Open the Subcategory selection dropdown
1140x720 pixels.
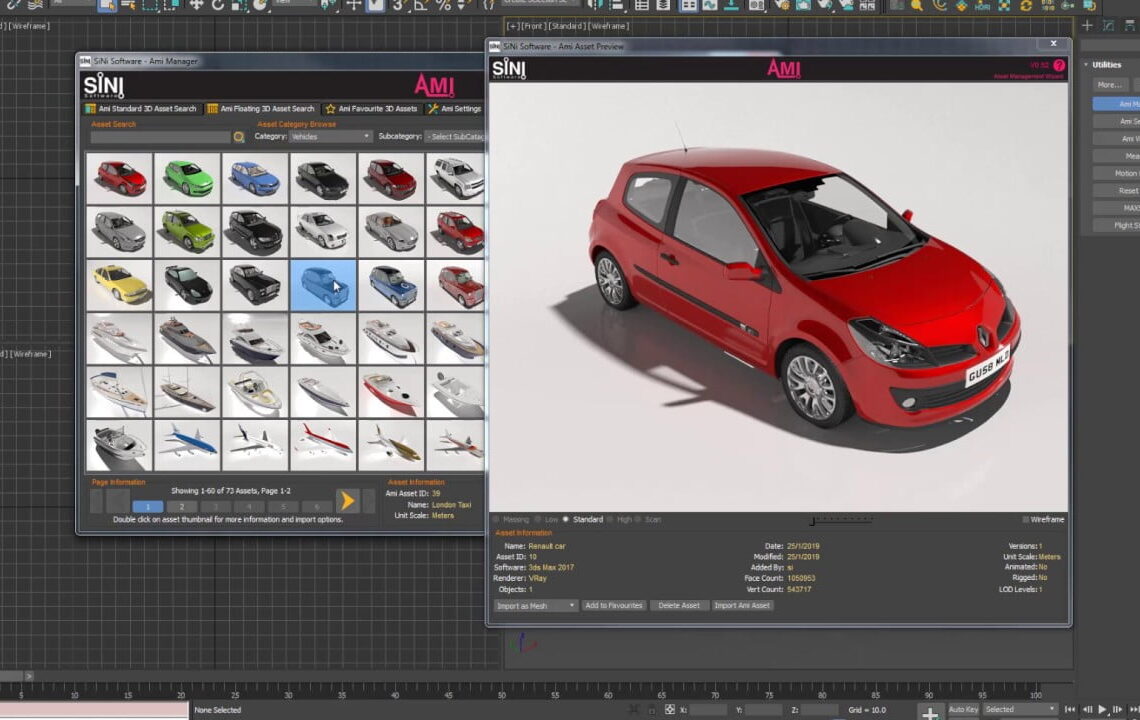click(x=456, y=136)
